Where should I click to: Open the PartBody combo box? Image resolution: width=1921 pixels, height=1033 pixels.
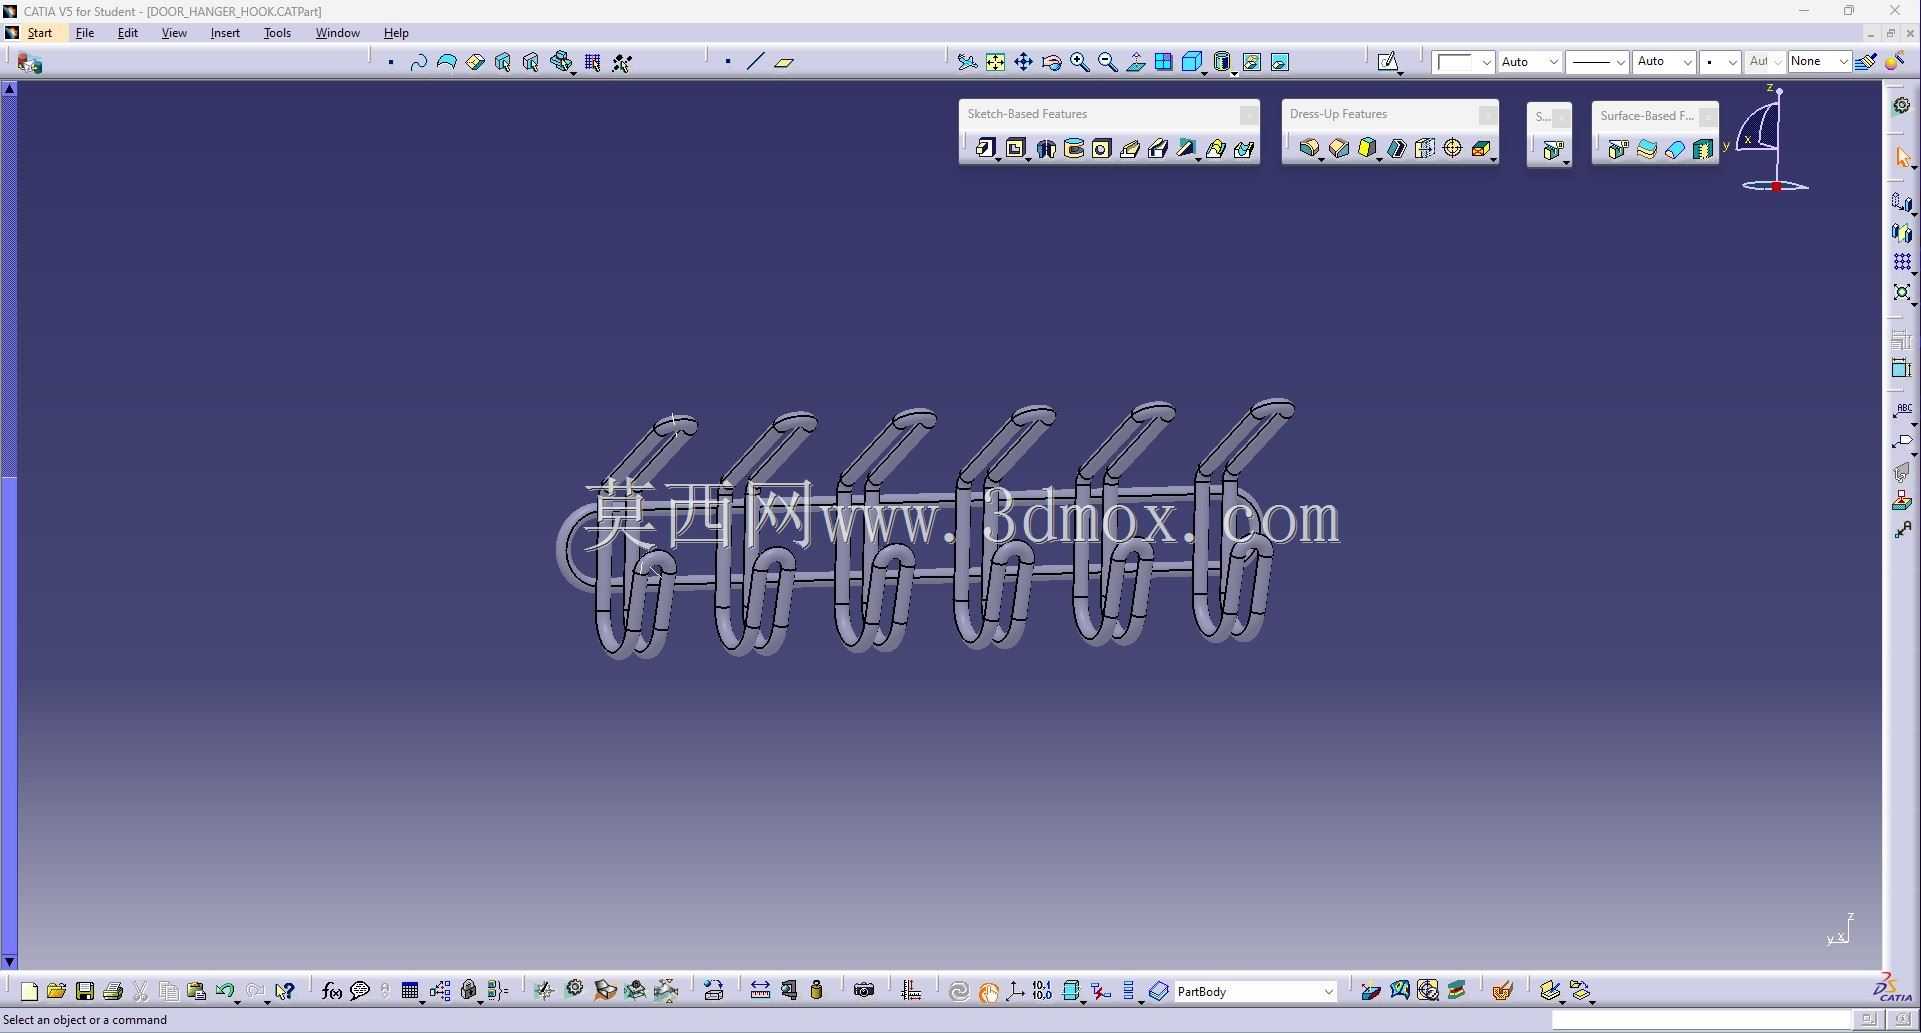1256,991
